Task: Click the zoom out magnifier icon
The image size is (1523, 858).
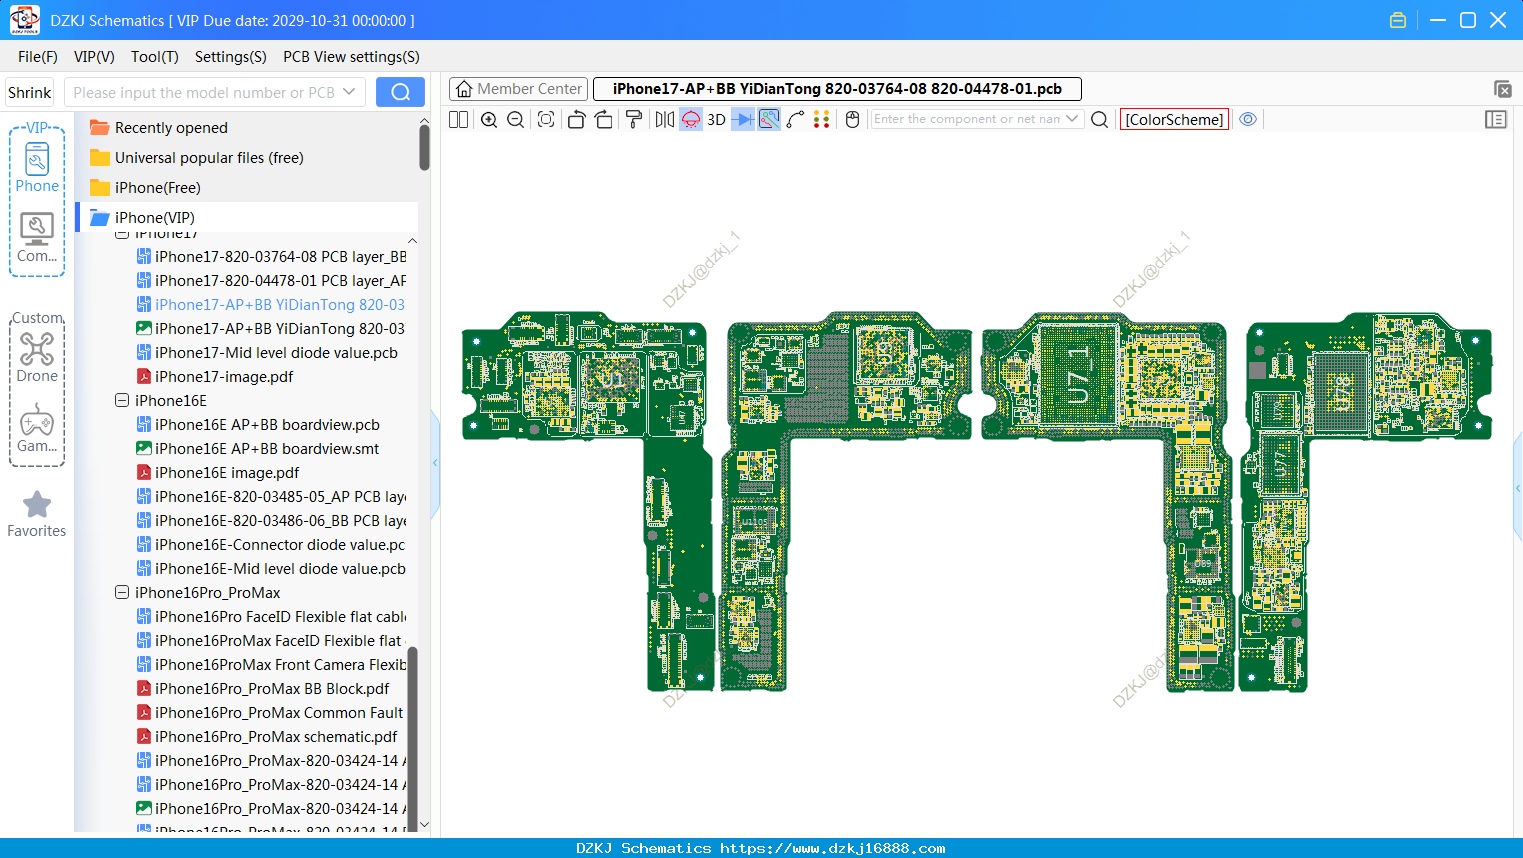Action: tap(516, 119)
